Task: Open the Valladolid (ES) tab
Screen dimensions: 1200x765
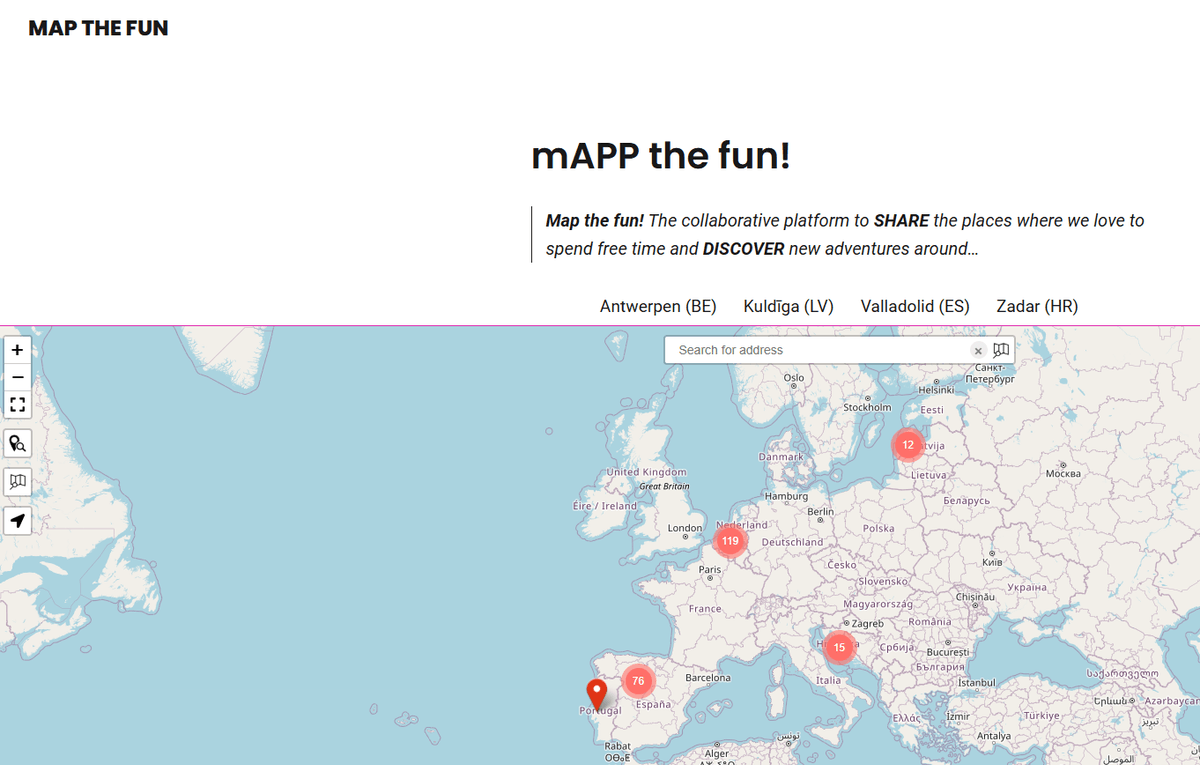Action: pyautogui.click(x=915, y=306)
